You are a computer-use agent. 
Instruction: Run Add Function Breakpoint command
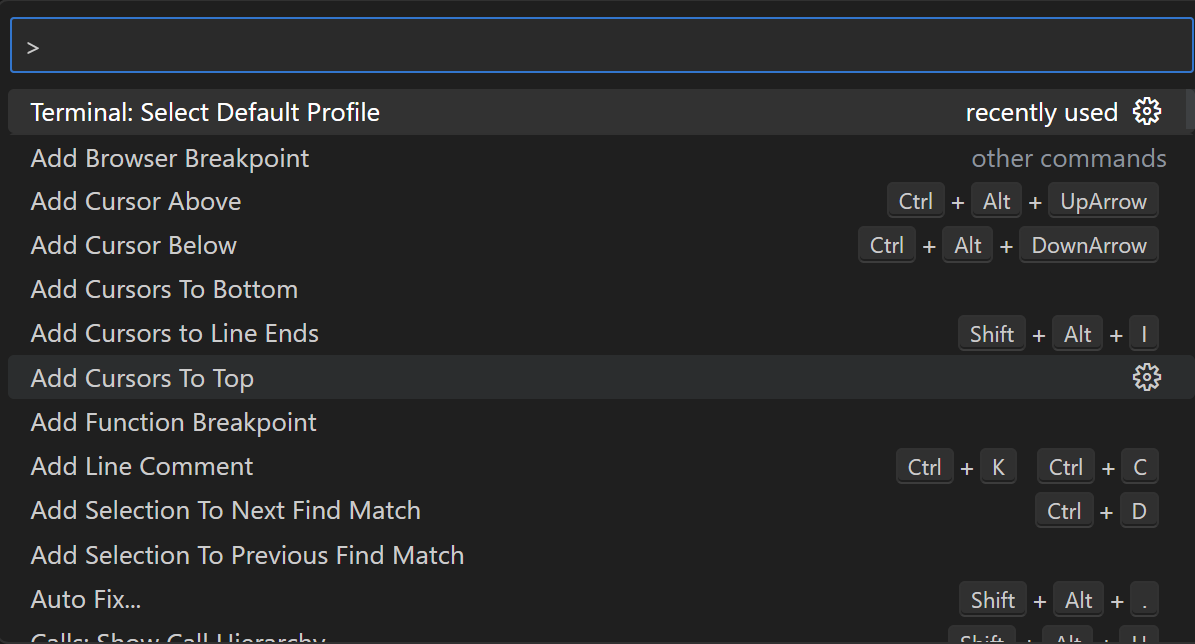pyautogui.click(x=174, y=422)
